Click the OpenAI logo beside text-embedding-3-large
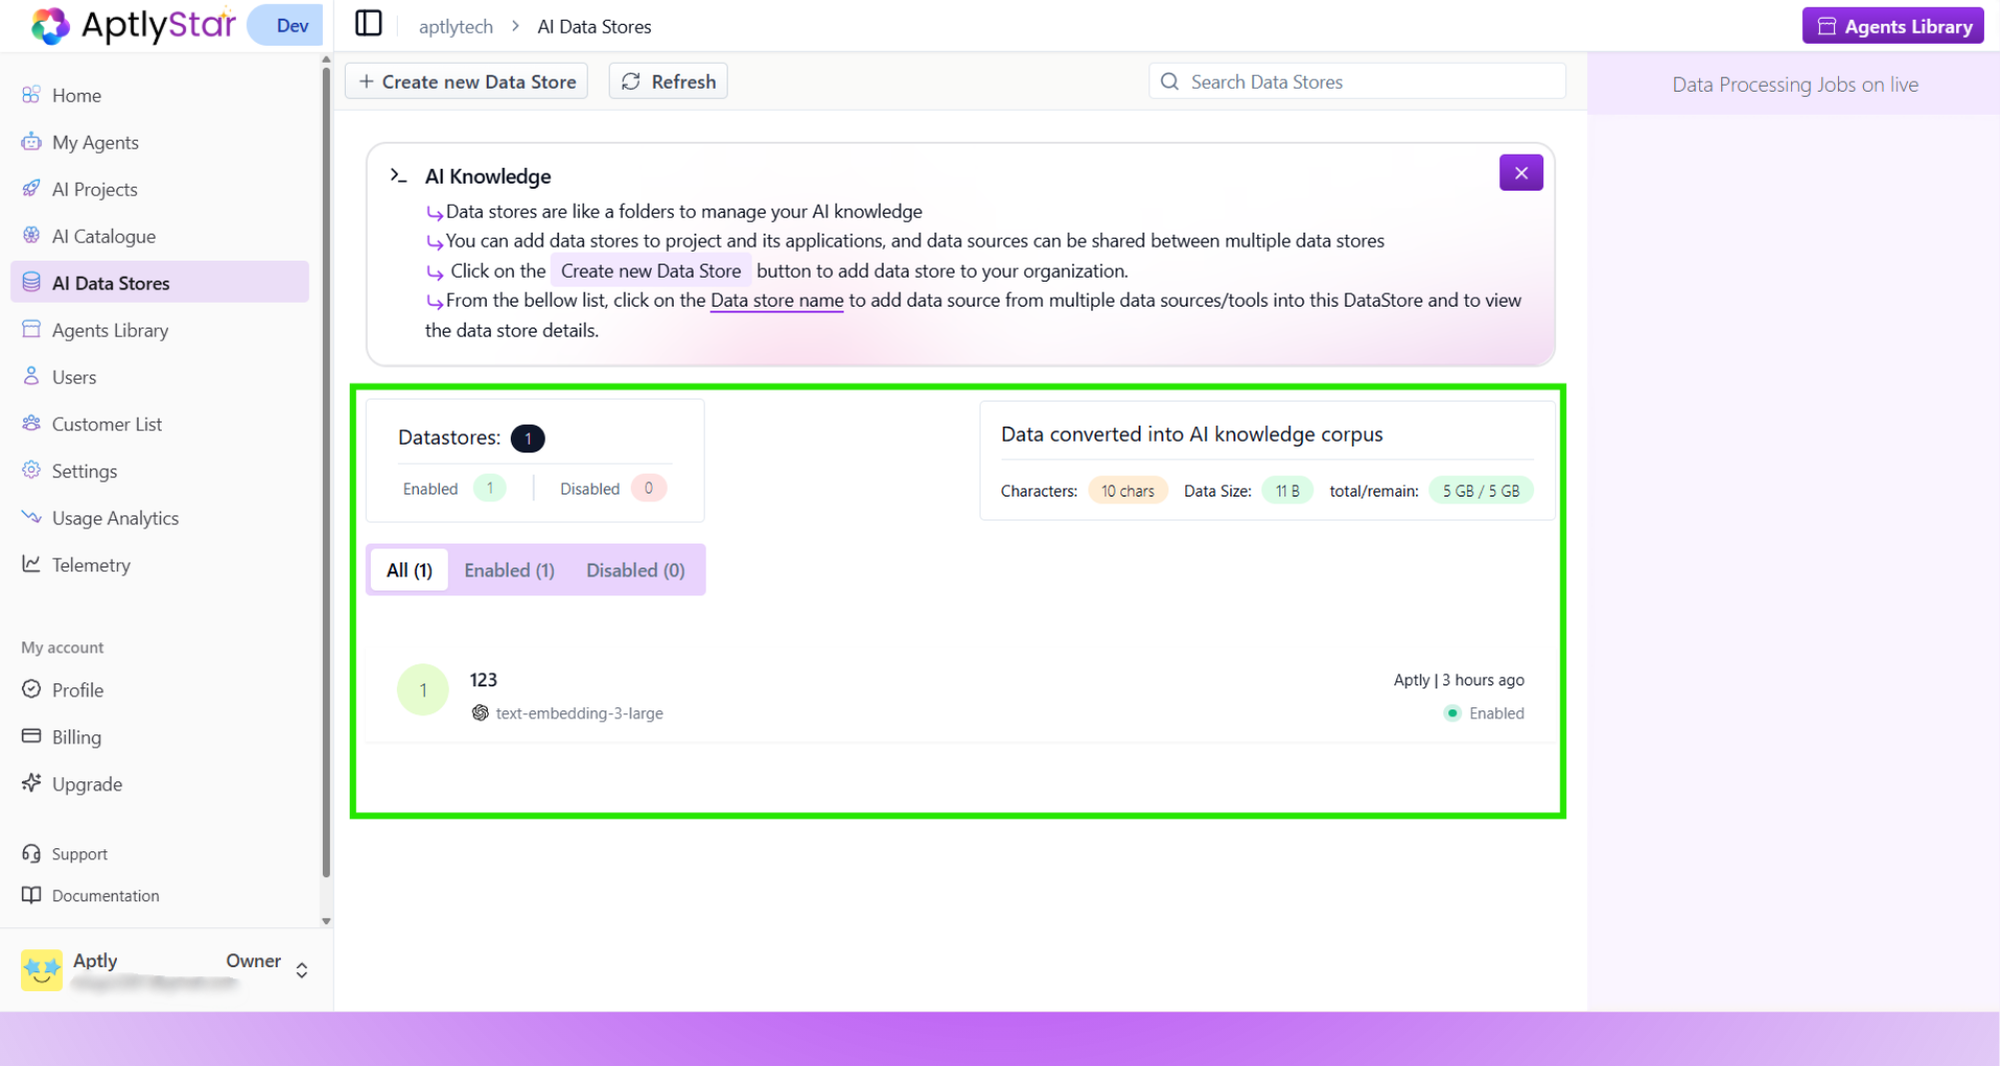 coord(481,712)
